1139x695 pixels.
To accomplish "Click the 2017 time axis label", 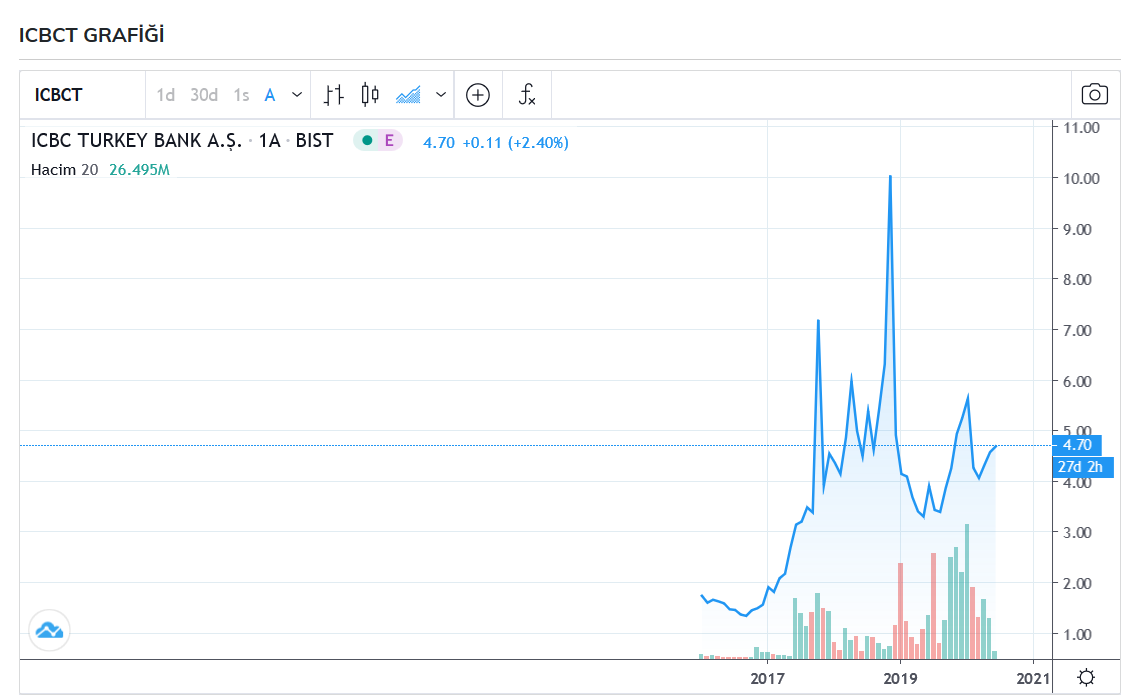I will (768, 678).
